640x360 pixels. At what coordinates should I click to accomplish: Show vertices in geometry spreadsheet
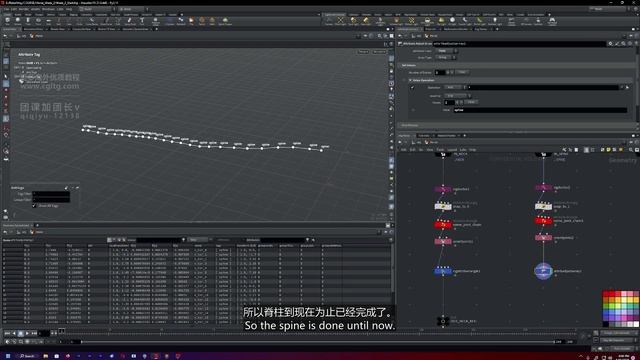point(114,240)
